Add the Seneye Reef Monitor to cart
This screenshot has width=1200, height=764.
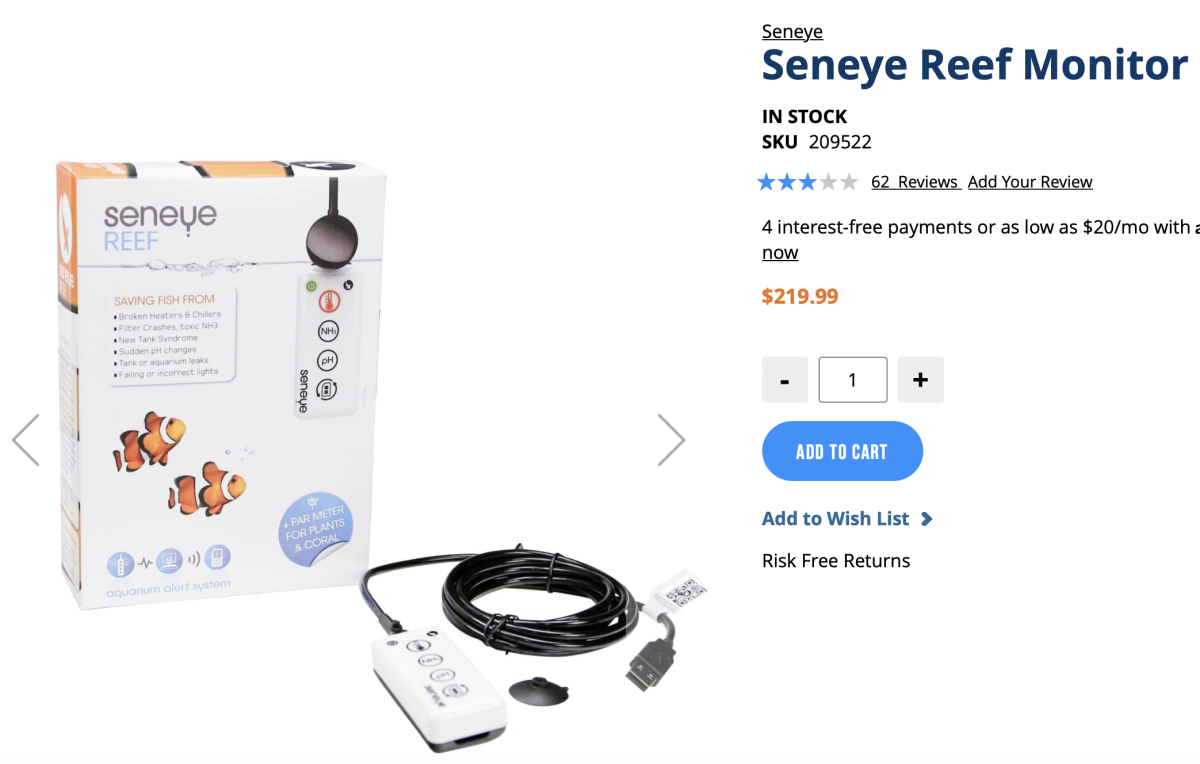coord(842,451)
